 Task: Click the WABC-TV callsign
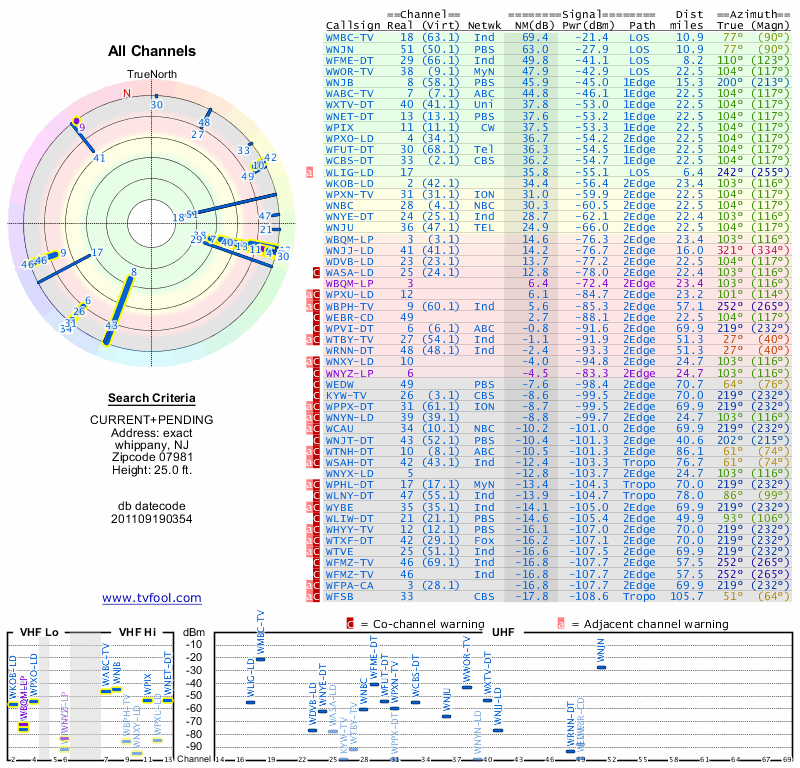pos(349,94)
